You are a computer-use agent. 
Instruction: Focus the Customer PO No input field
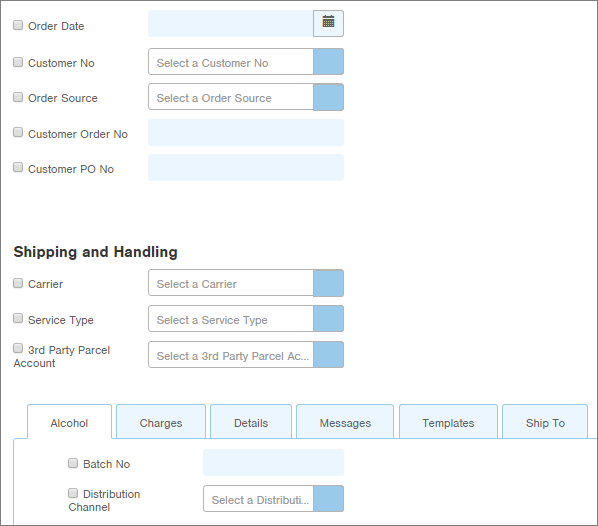246,167
